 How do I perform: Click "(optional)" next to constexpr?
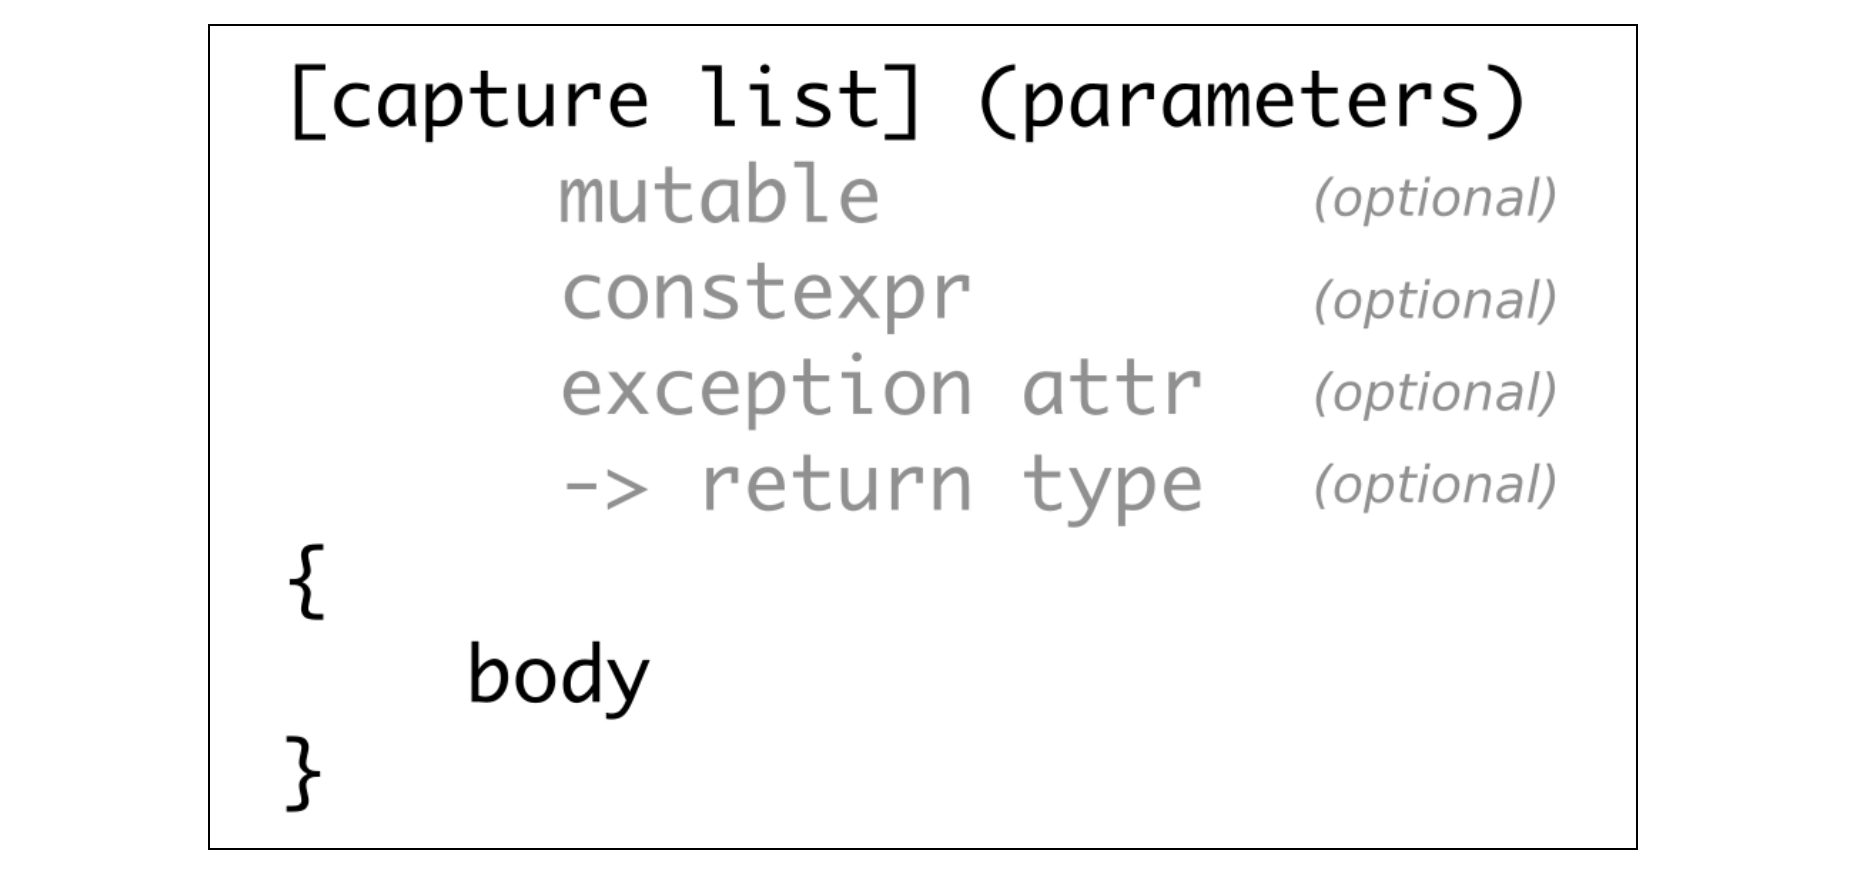point(1435,301)
